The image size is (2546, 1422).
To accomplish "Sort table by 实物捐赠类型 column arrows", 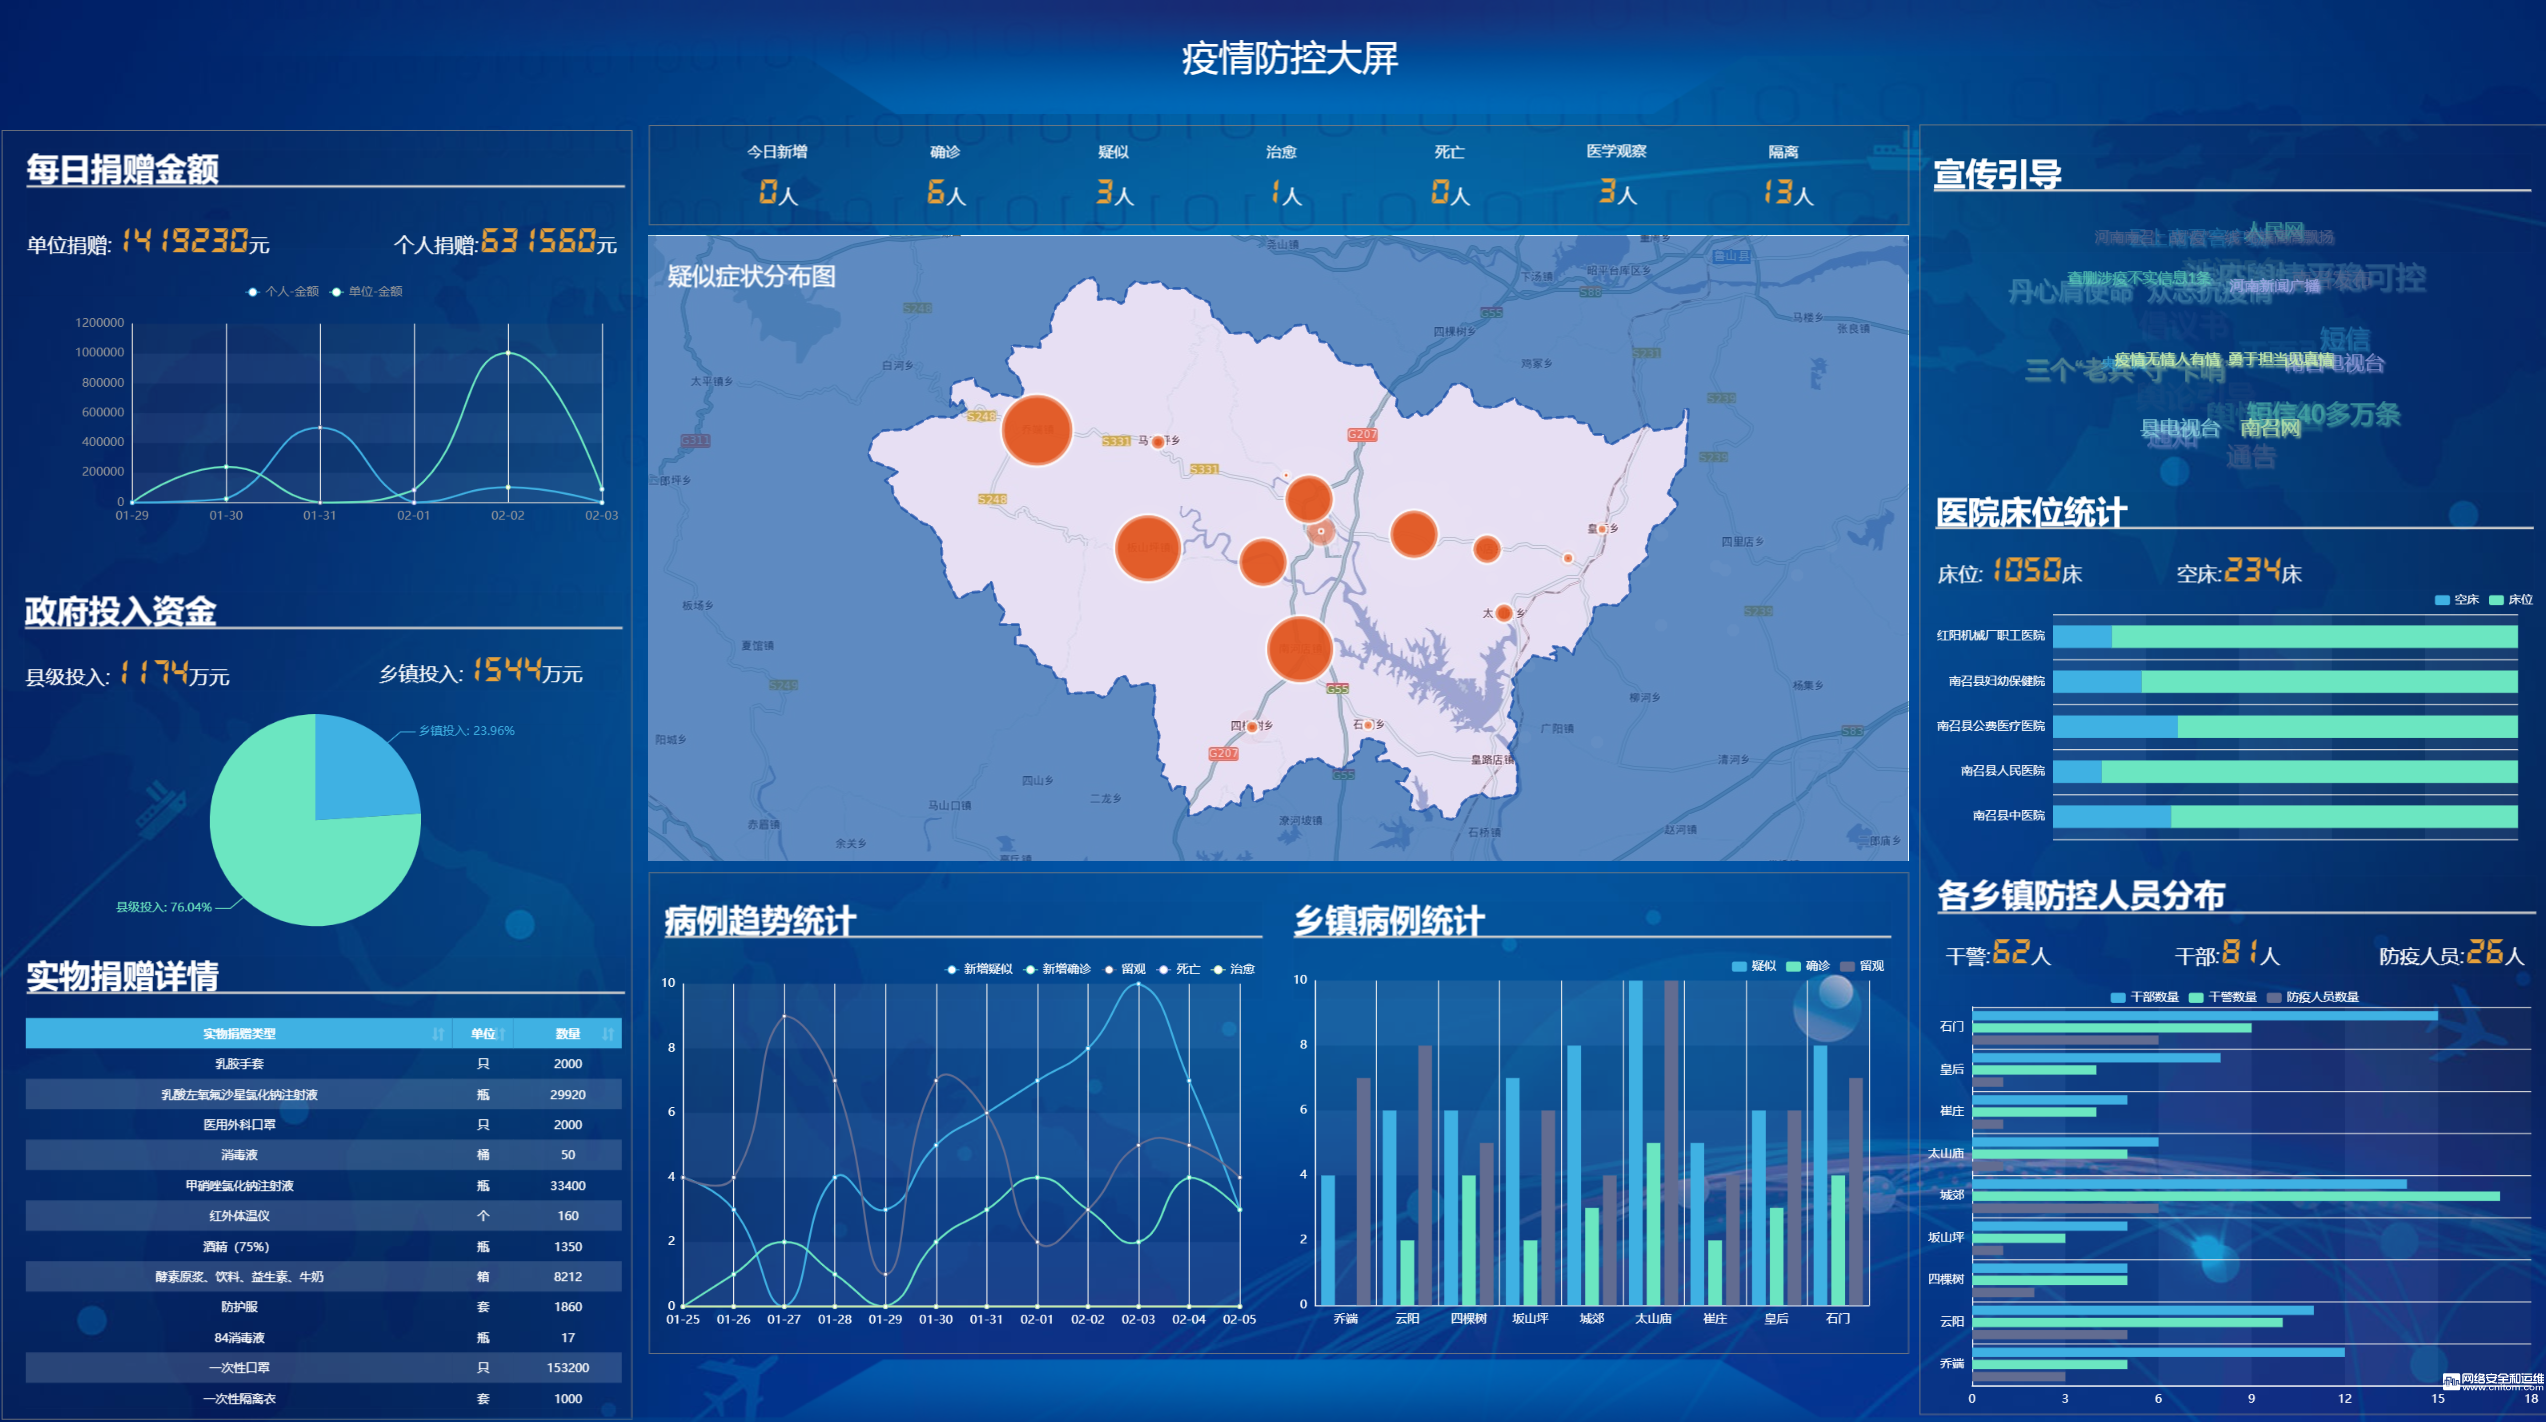I will click(438, 1034).
